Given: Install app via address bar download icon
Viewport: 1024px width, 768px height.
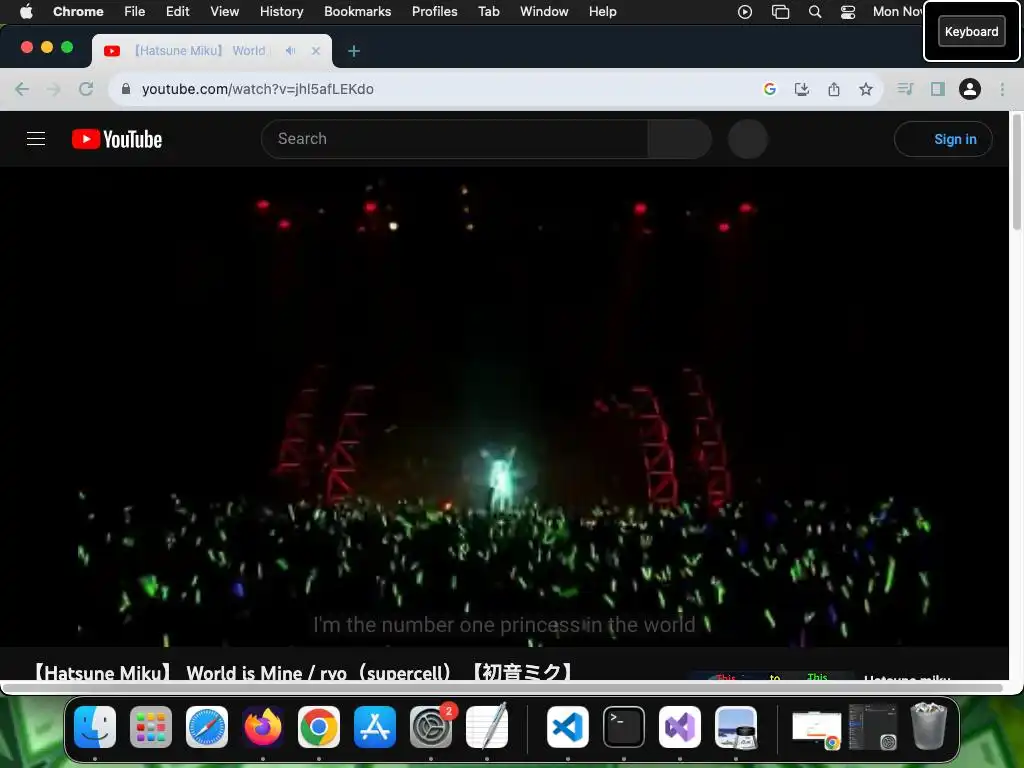Looking at the screenshot, I should click(802, 89).
